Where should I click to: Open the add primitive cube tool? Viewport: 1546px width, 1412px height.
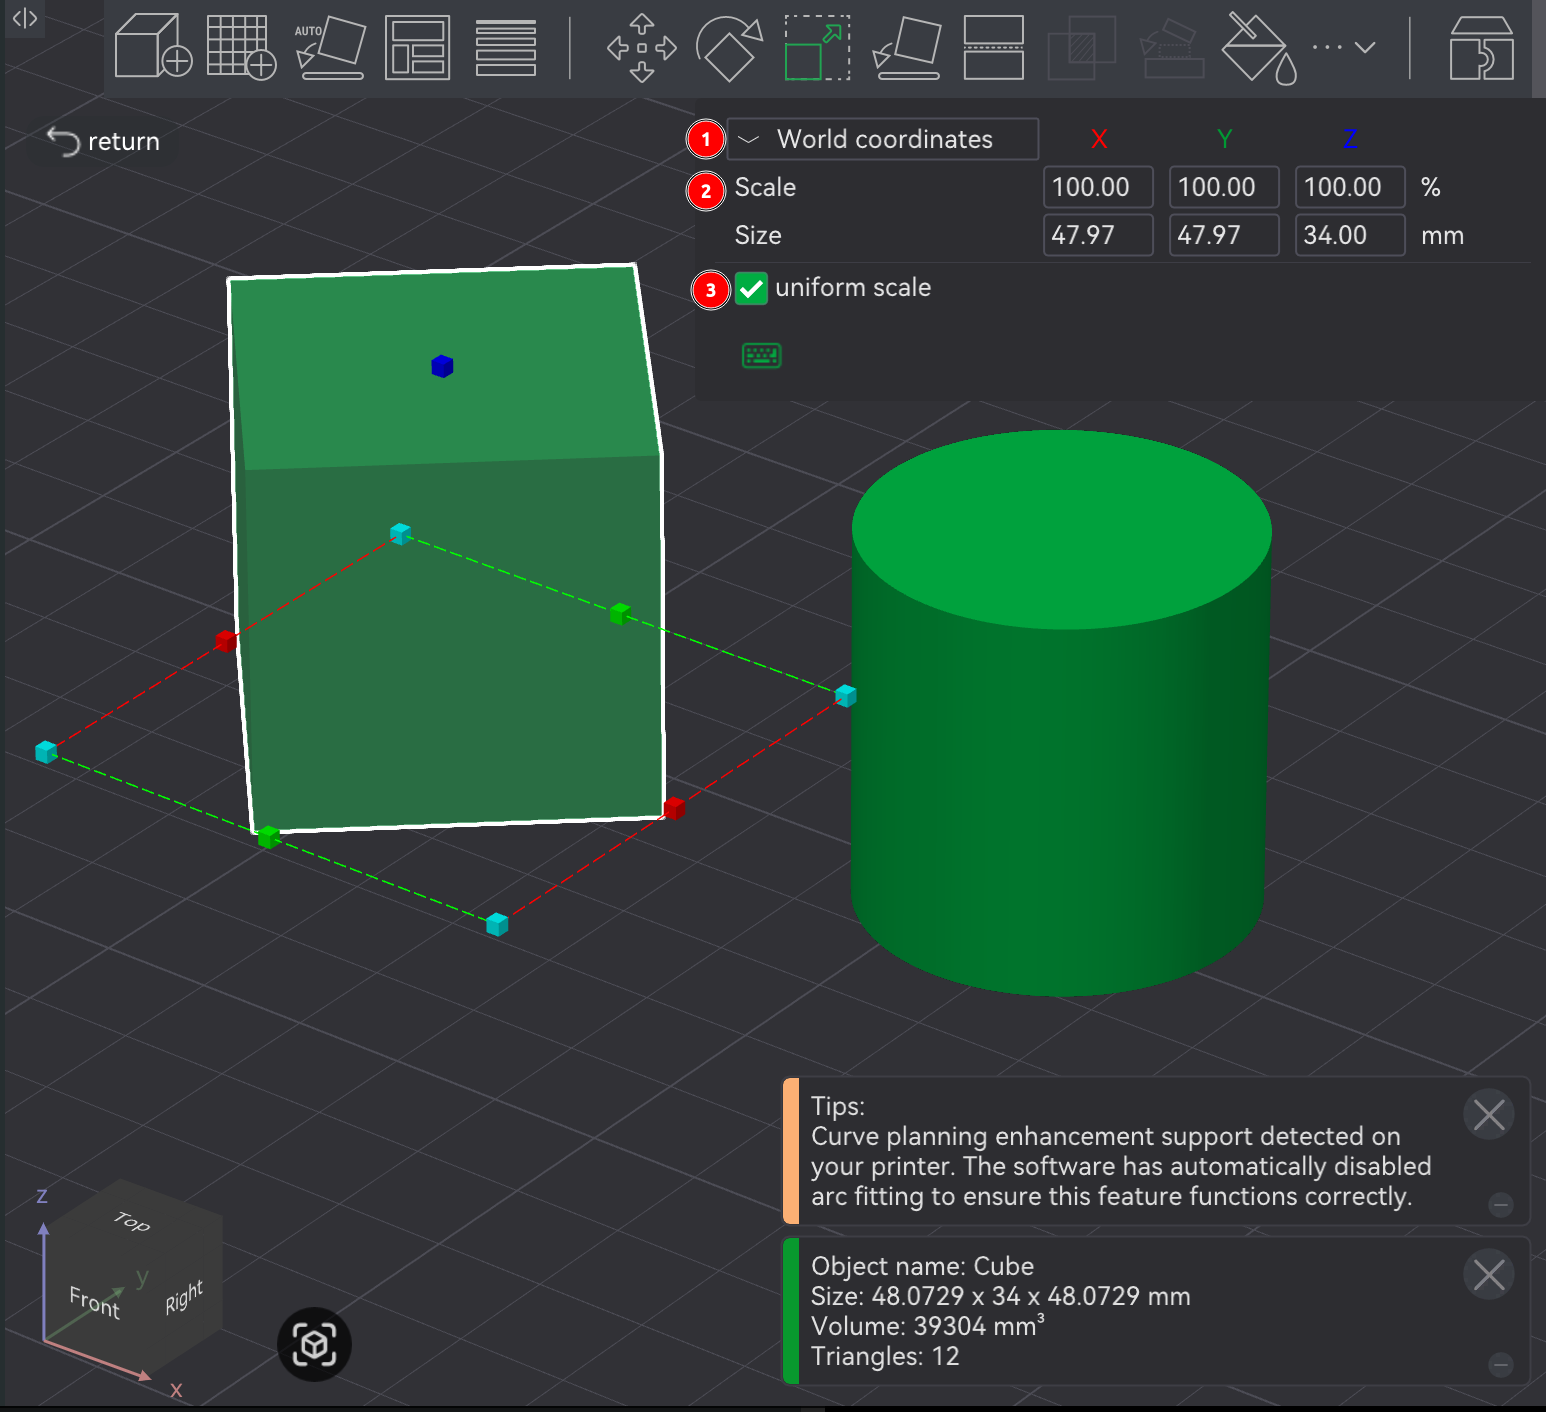click(x=153, y=46)
